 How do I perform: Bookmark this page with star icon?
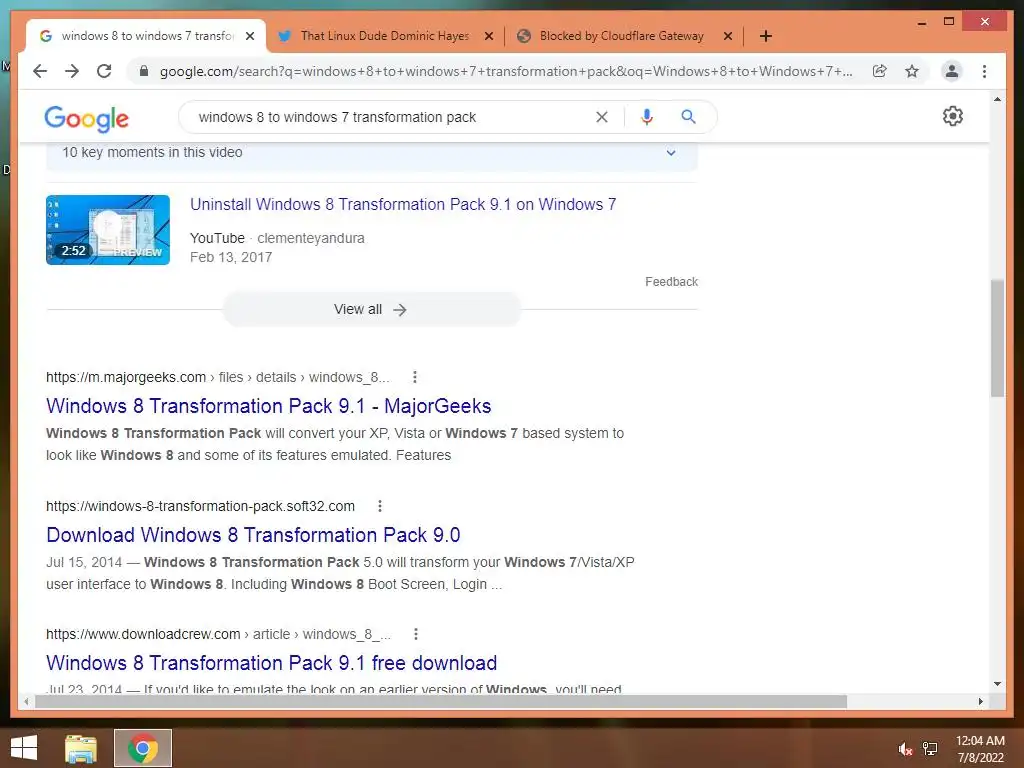click(x=912, y=71)
